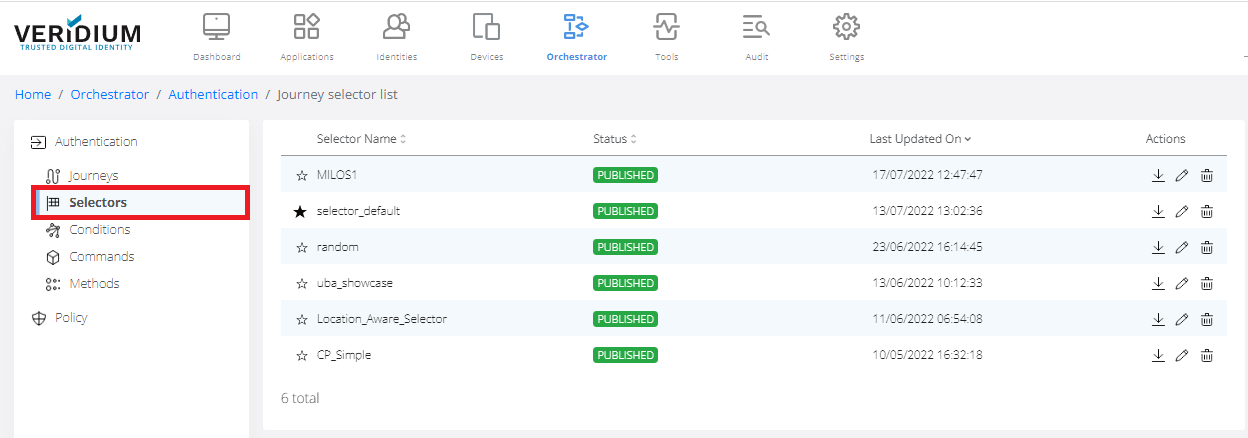This screenshot has width=1248, height=438.
Task: Open the Settings gear page
Action: (846, 38)
